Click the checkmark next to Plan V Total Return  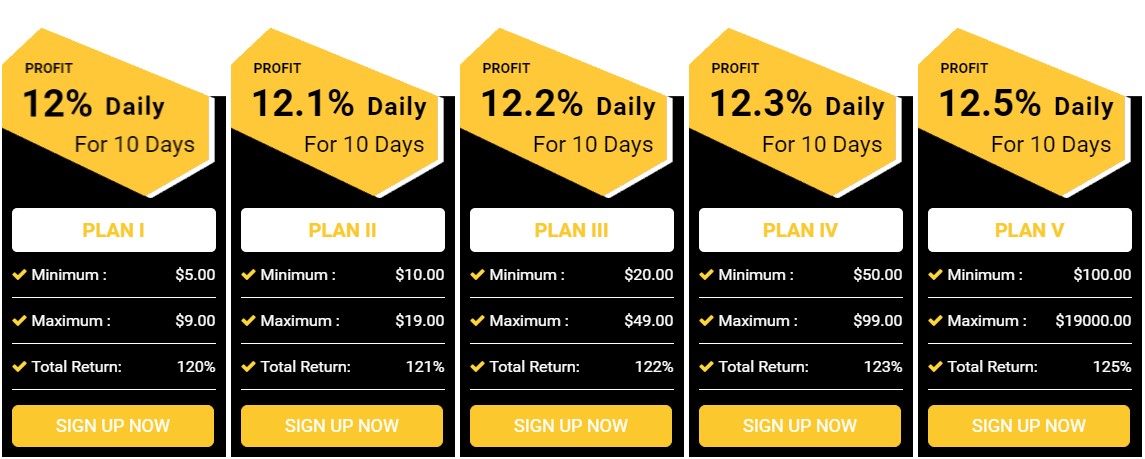click(936, 367)
